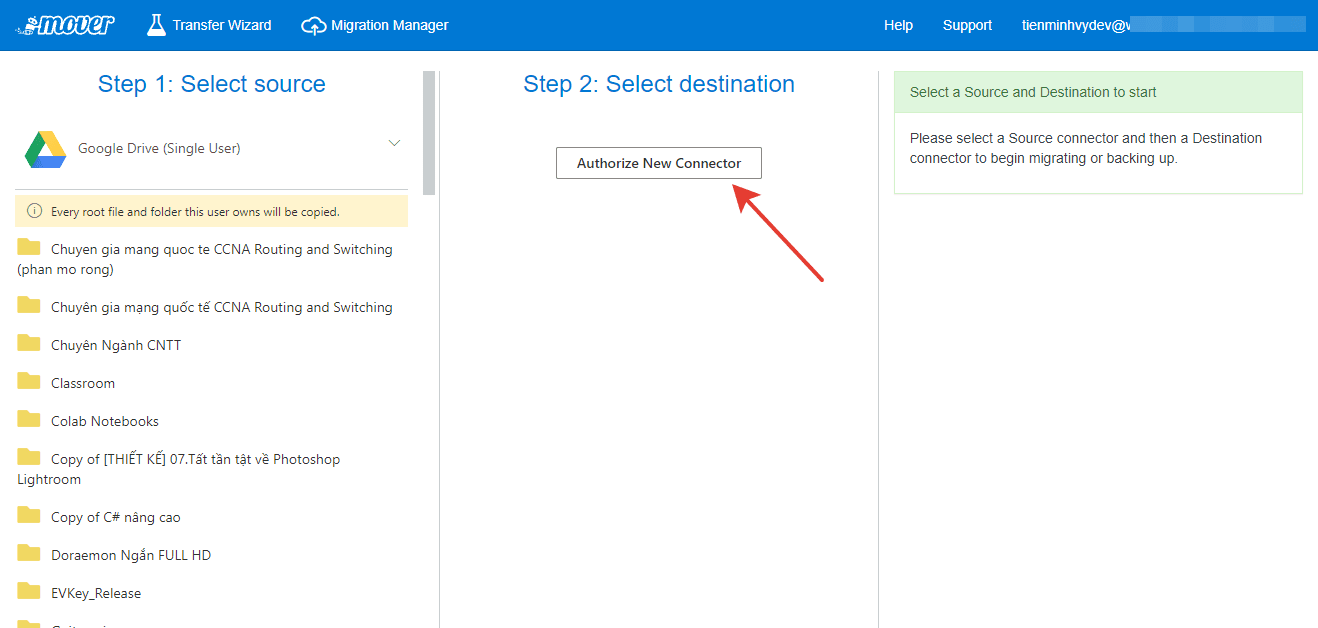Click the folder icon beside Copy of [THIẾT KẾ] 07
The width and height of the screenshot is (1318, 628).
tap(29, 457)
